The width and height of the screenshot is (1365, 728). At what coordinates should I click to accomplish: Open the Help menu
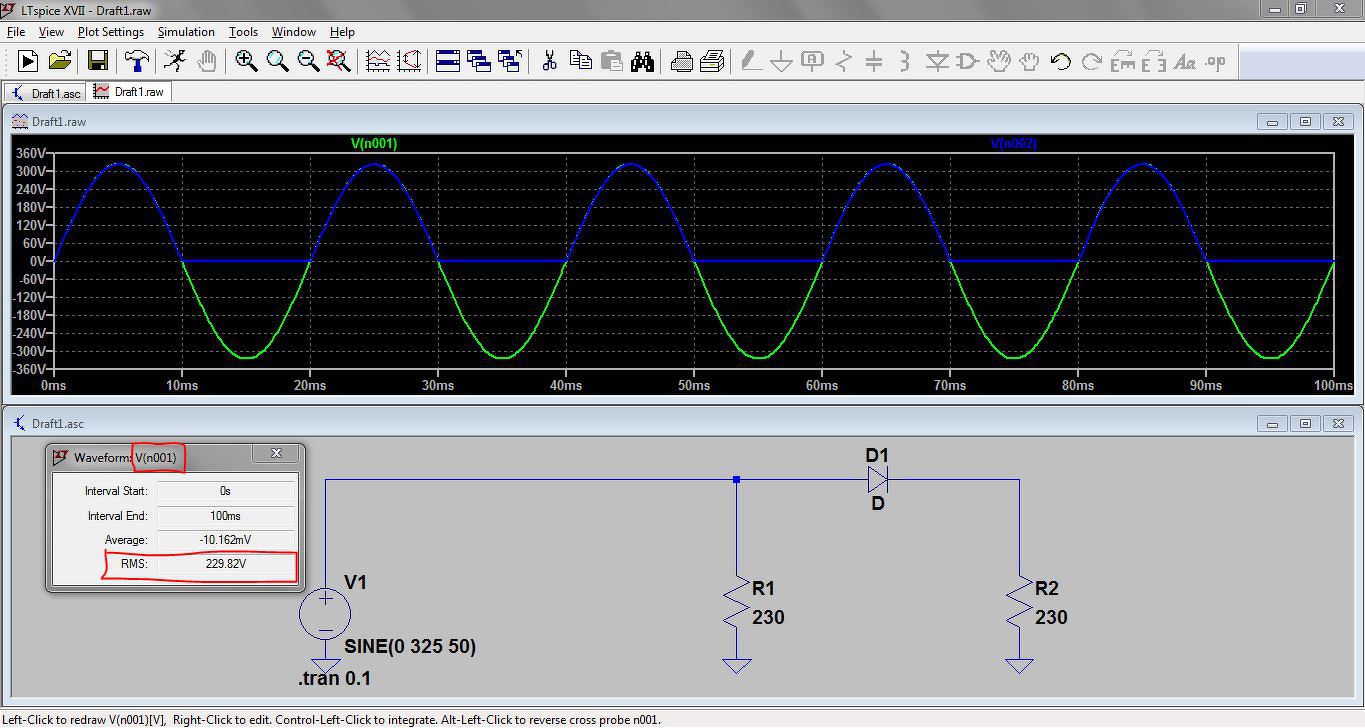342,32
